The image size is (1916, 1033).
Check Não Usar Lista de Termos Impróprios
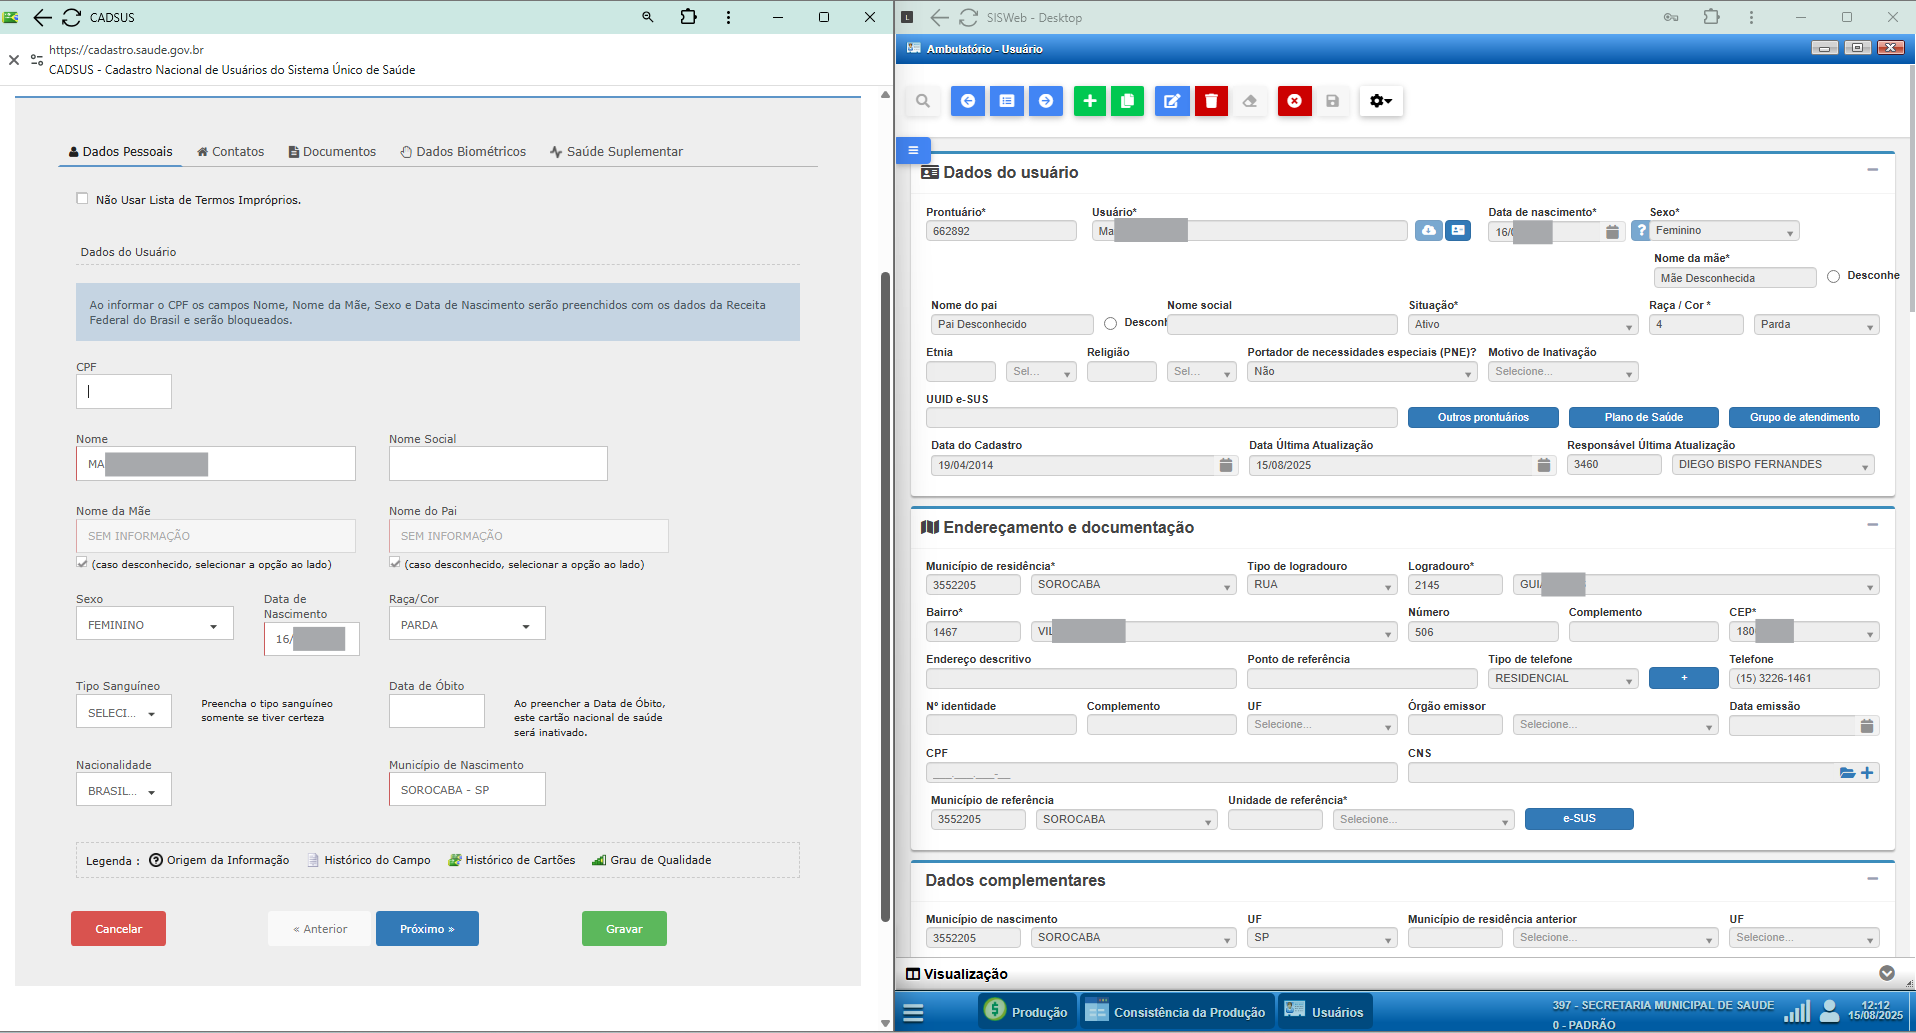[x=82, y=199]
